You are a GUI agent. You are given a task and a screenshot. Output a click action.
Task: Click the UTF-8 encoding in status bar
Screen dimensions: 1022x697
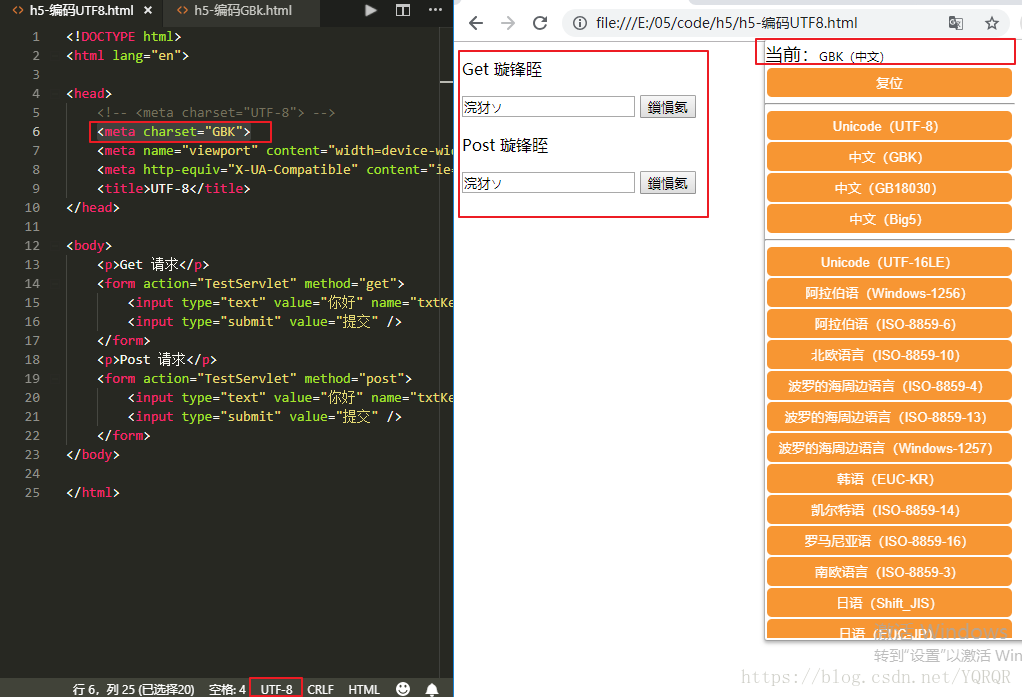(276, 689)
